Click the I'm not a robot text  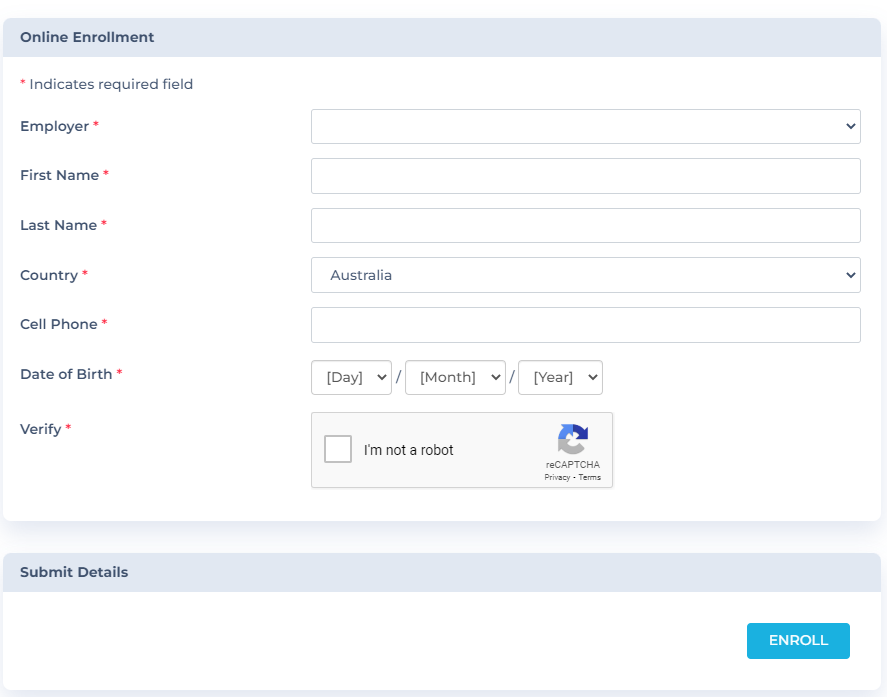408,450
